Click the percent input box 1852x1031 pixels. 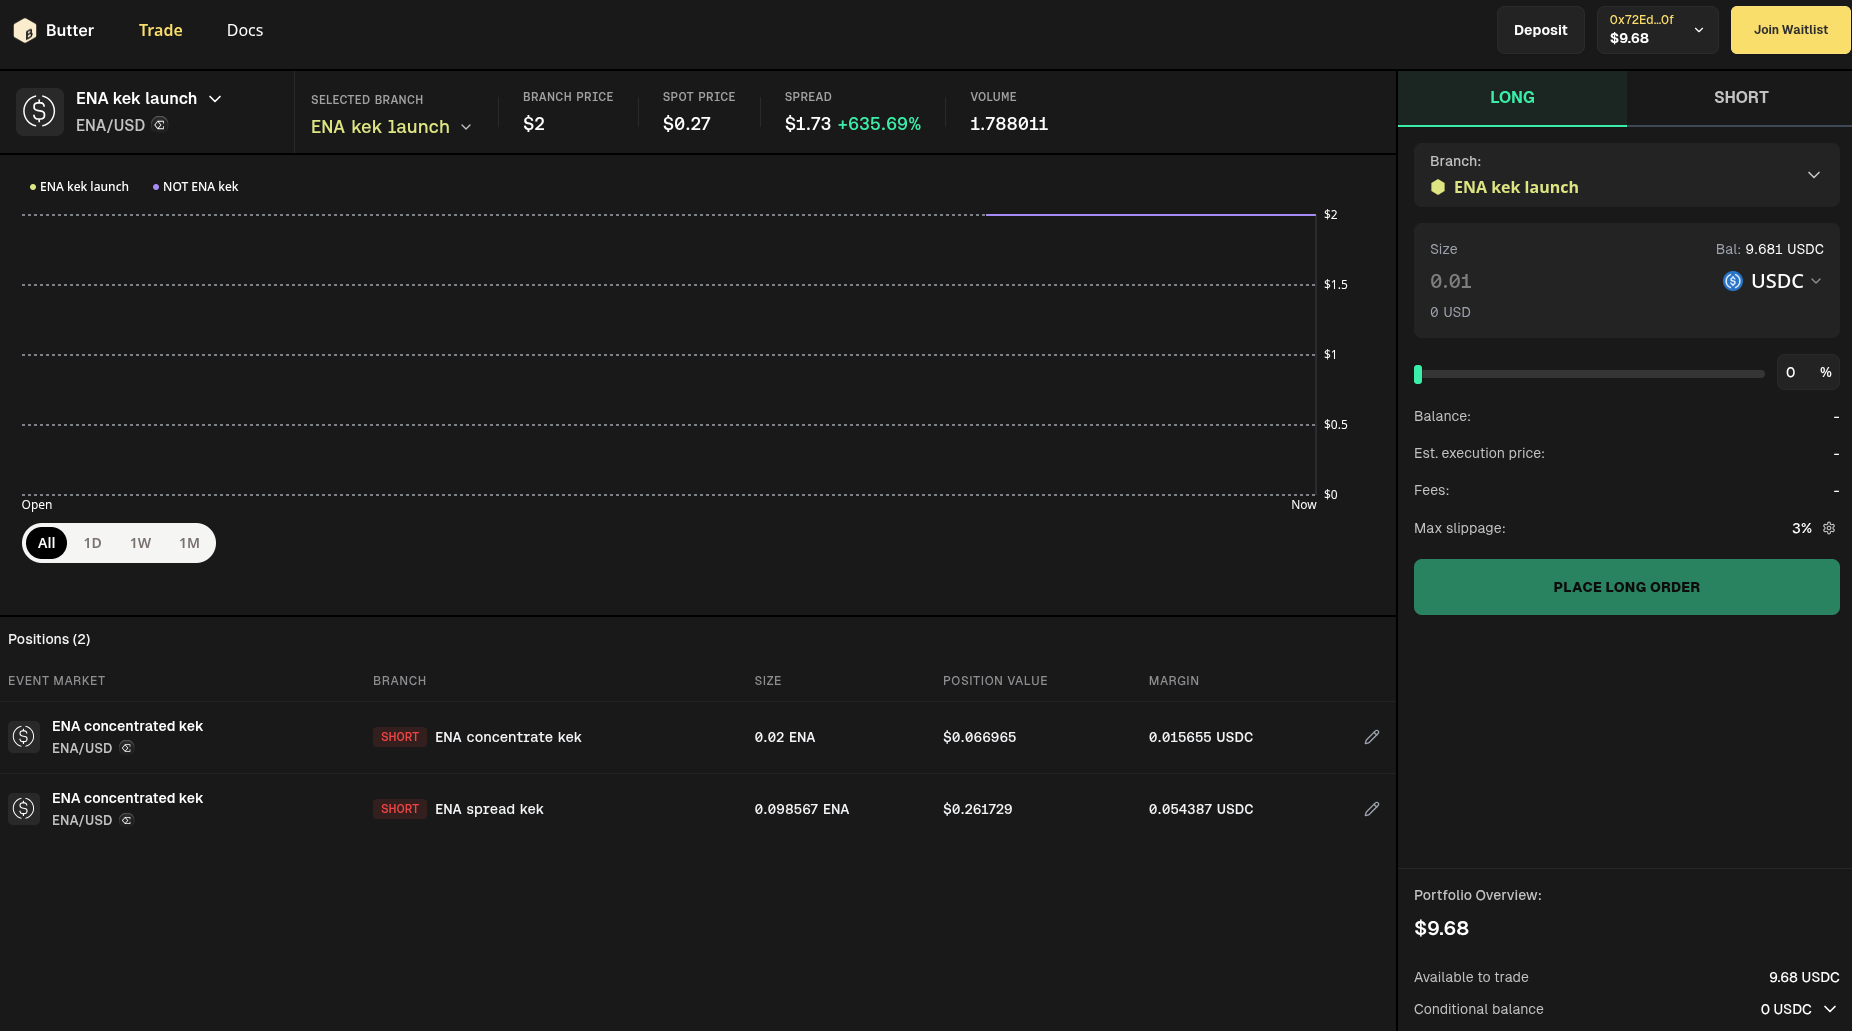pyautogui.click(x=1808, y=372)
